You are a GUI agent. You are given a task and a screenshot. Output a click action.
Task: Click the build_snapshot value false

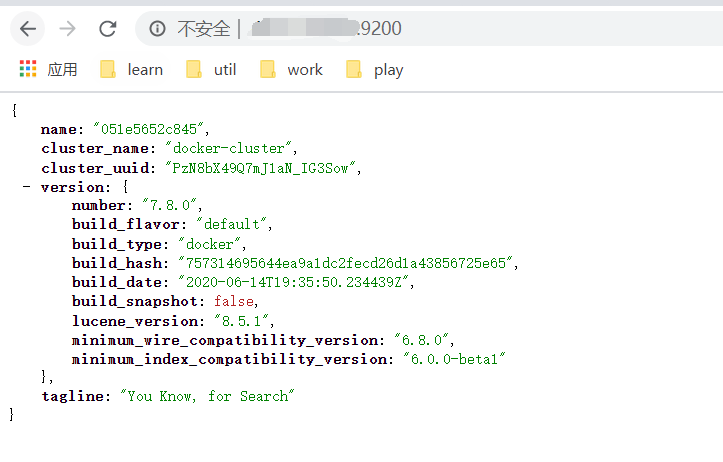[x=234, y=301]
